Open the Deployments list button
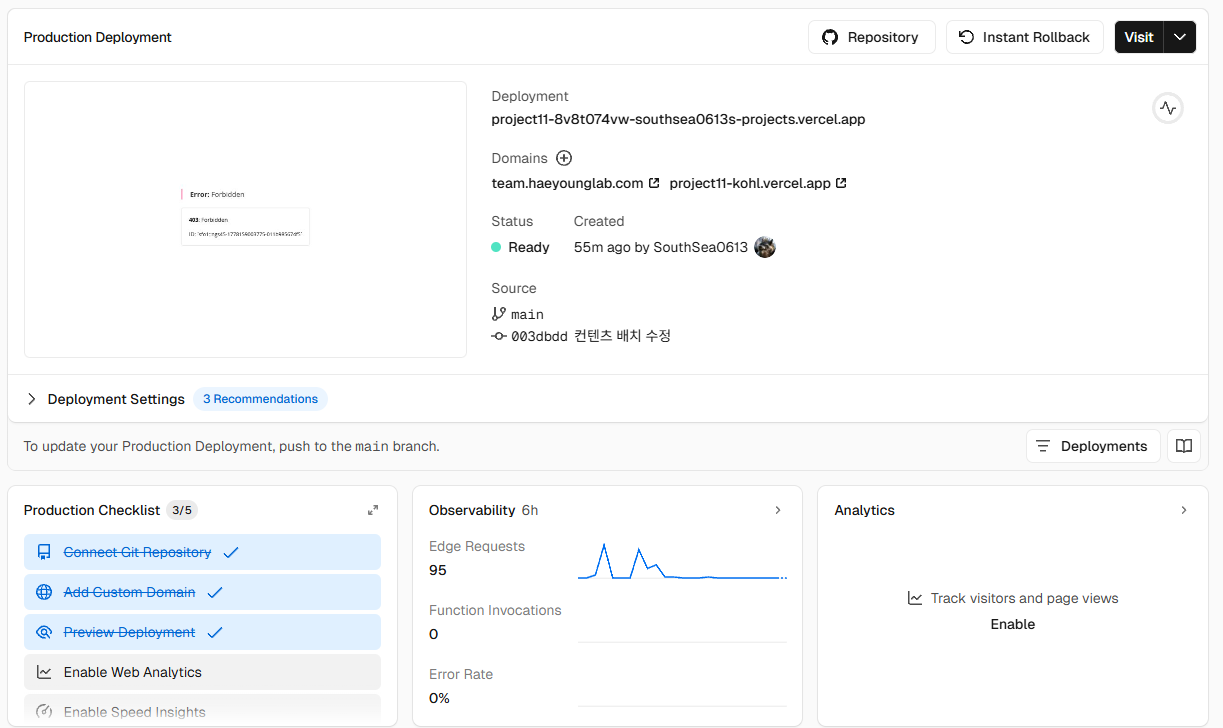Image resolution: width=1223 pixels, height=728 pixels. coord(1093,446)
